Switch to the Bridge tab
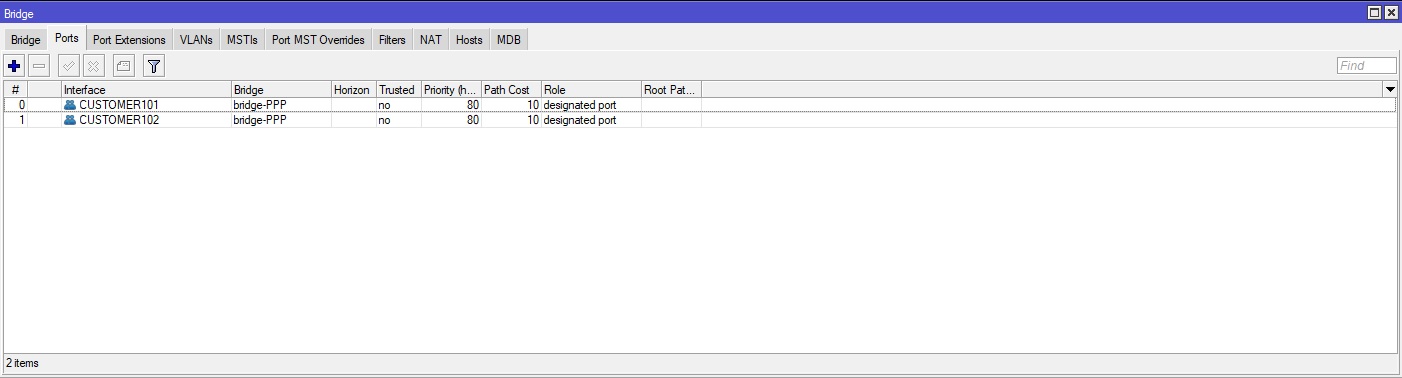The height and width of the screenshot is (378, 1402). tap(26, 40)
